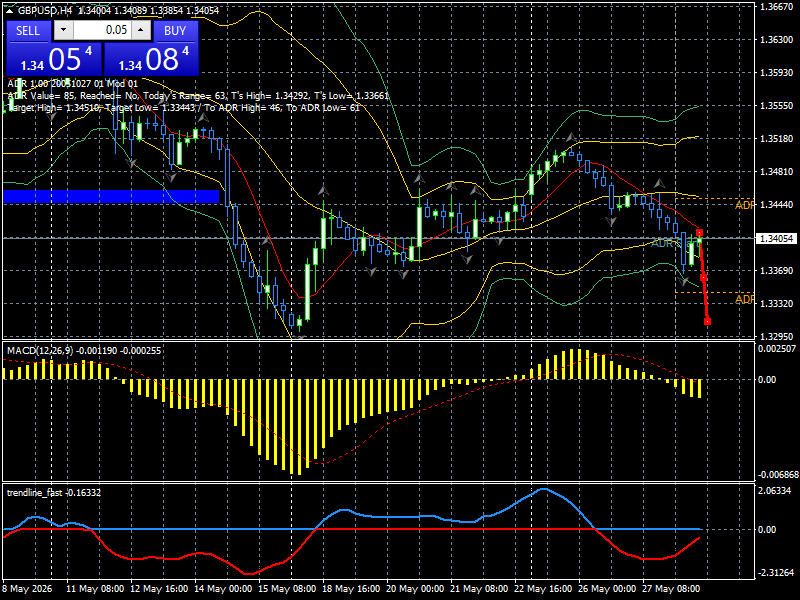Click the MACD scale value 0.002507
Viewport: 800px width, 600px height.
pos(777,349)
